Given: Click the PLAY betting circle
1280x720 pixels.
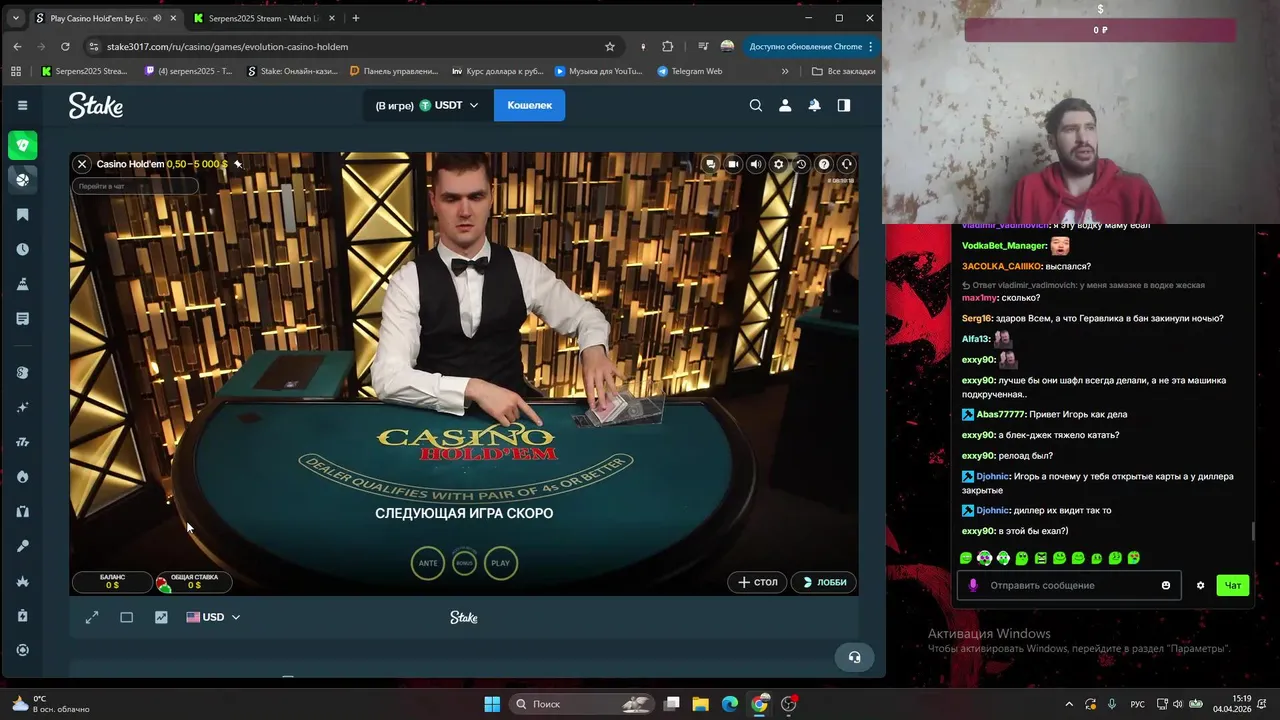Looking at the screenshot, I should pos(501,563).
